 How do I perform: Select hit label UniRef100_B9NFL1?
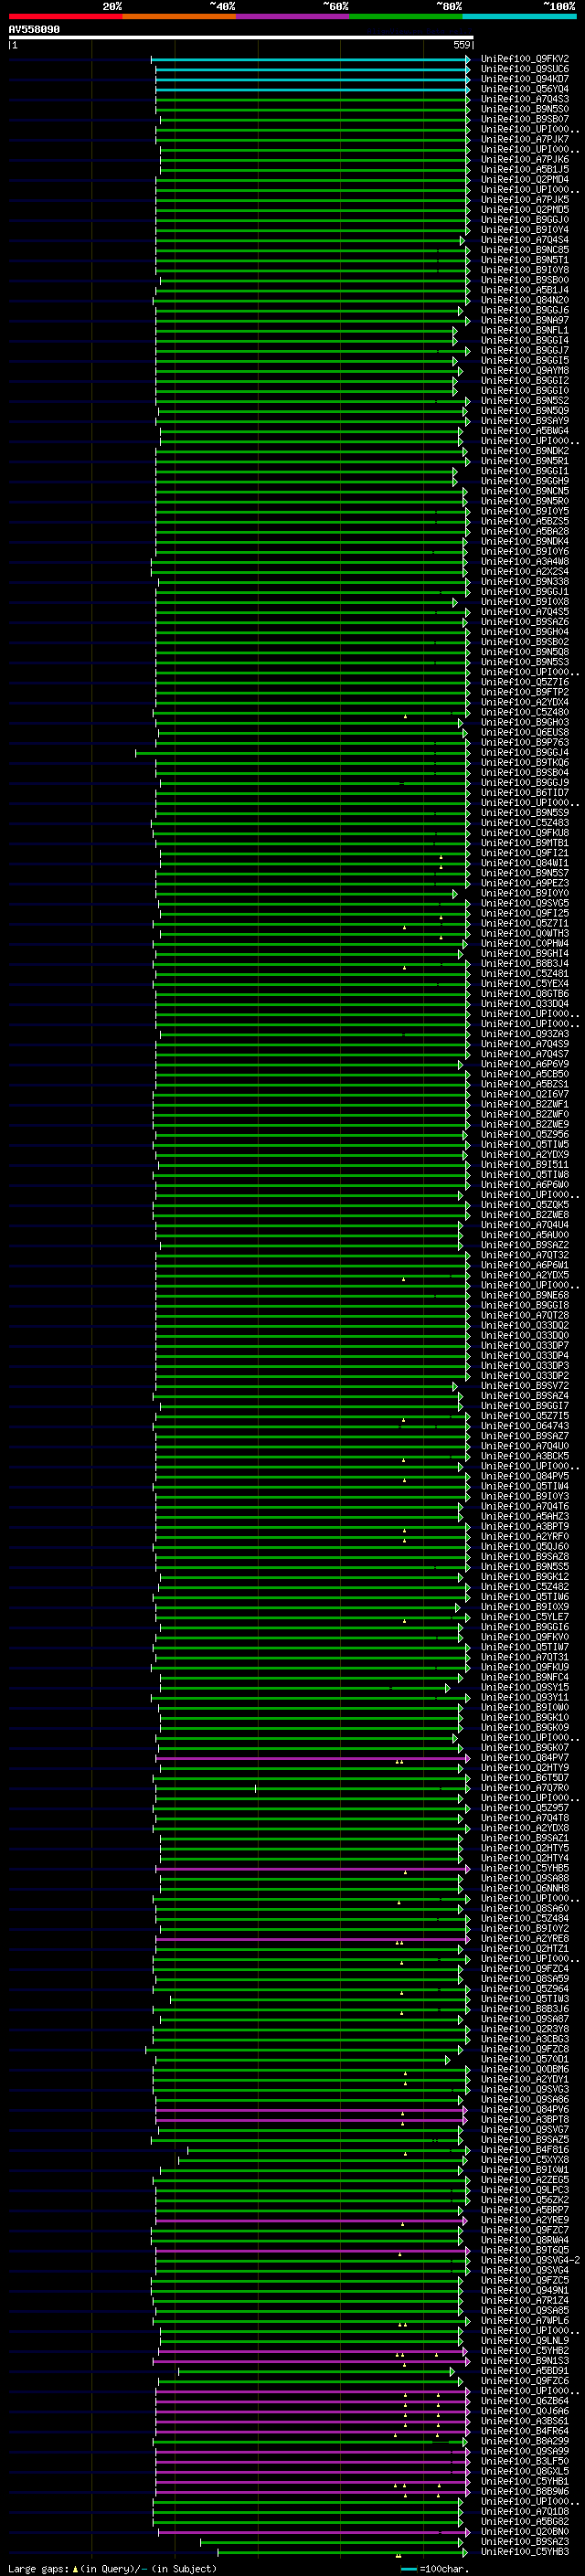525,330
